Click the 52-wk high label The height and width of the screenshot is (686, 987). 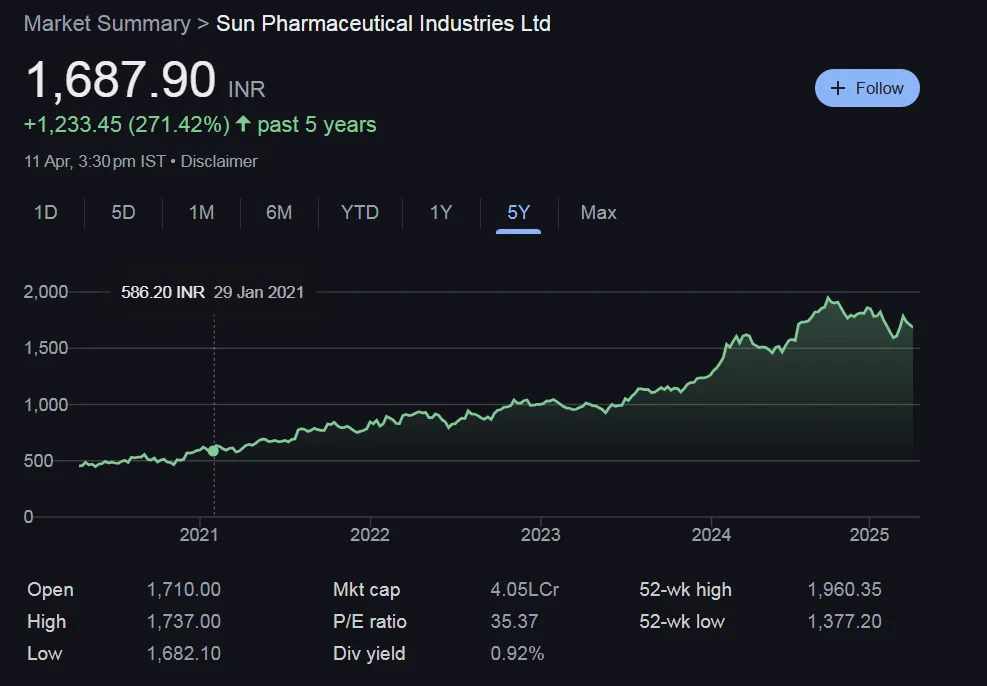[685, 590]
